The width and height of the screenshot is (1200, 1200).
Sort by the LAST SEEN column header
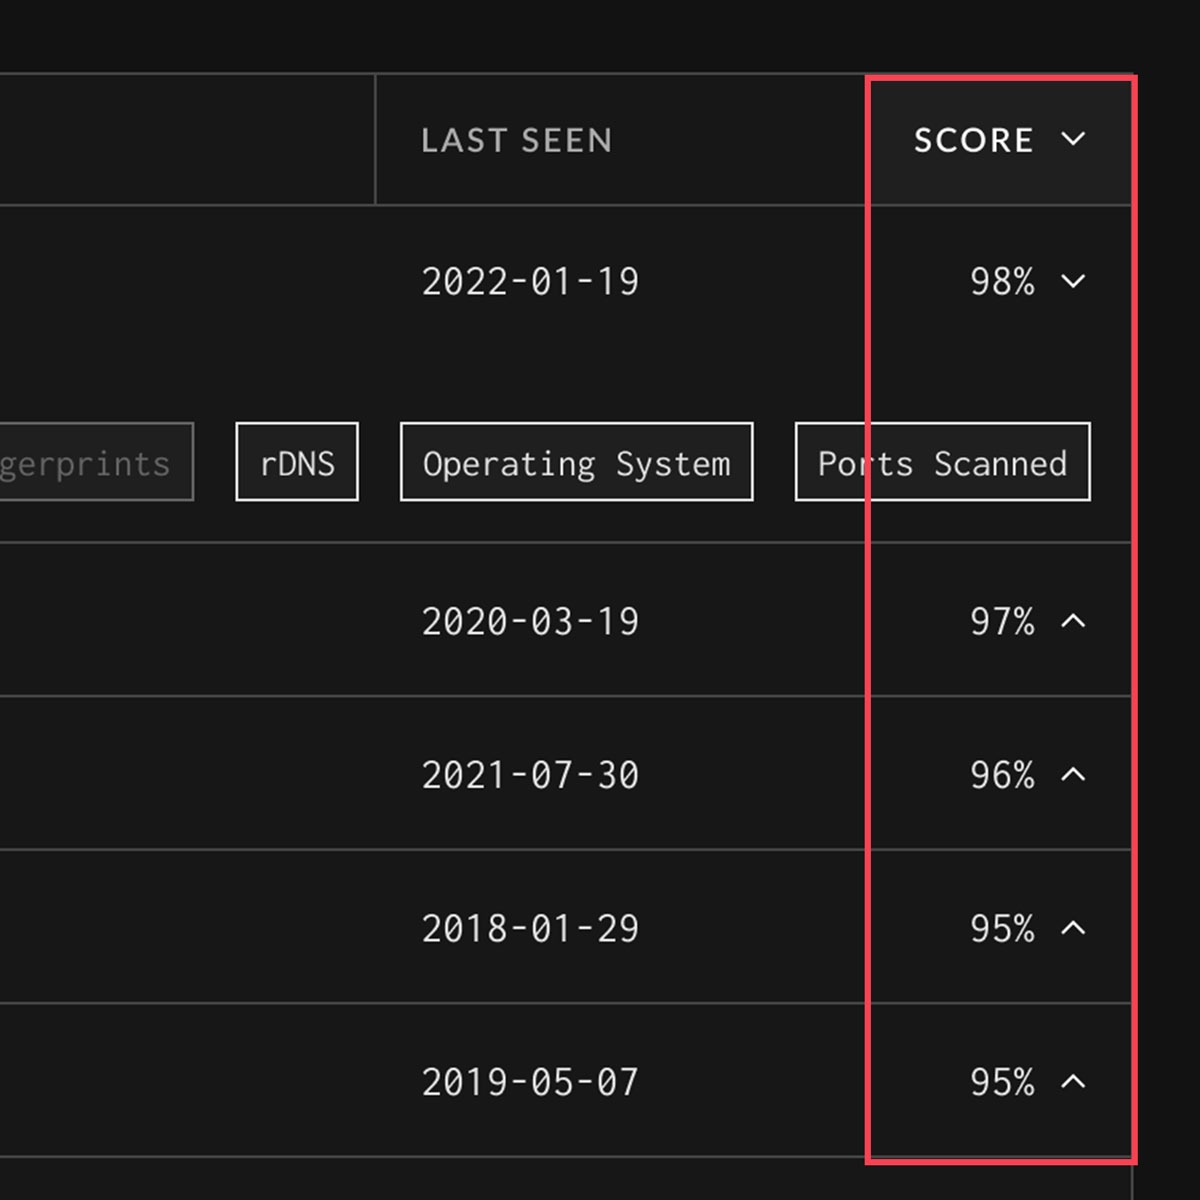[516, 140]
